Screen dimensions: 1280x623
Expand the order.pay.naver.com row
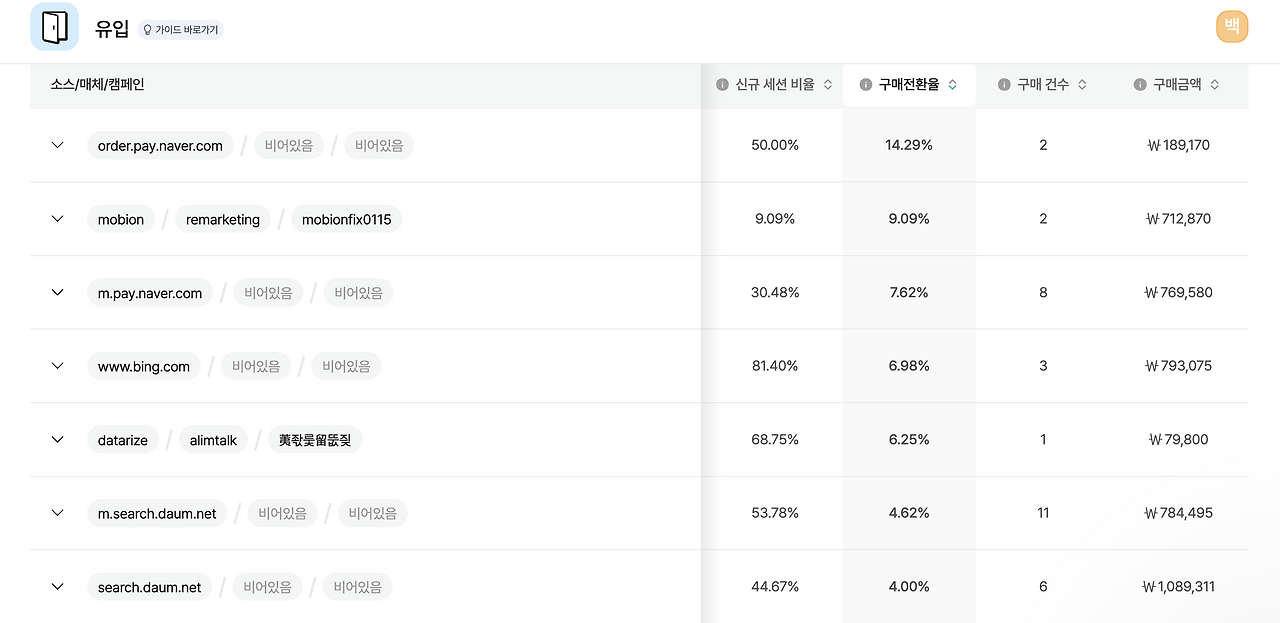pos(58,145)
